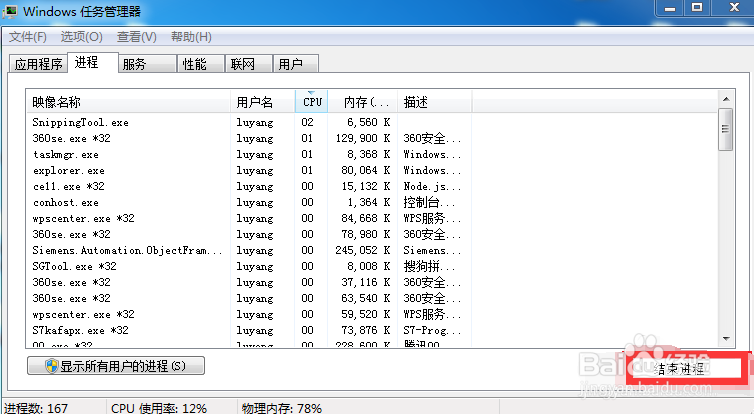754x414 pixels.
Task: Click 物理内存: 78% in status bar
Action: (281, 408)
